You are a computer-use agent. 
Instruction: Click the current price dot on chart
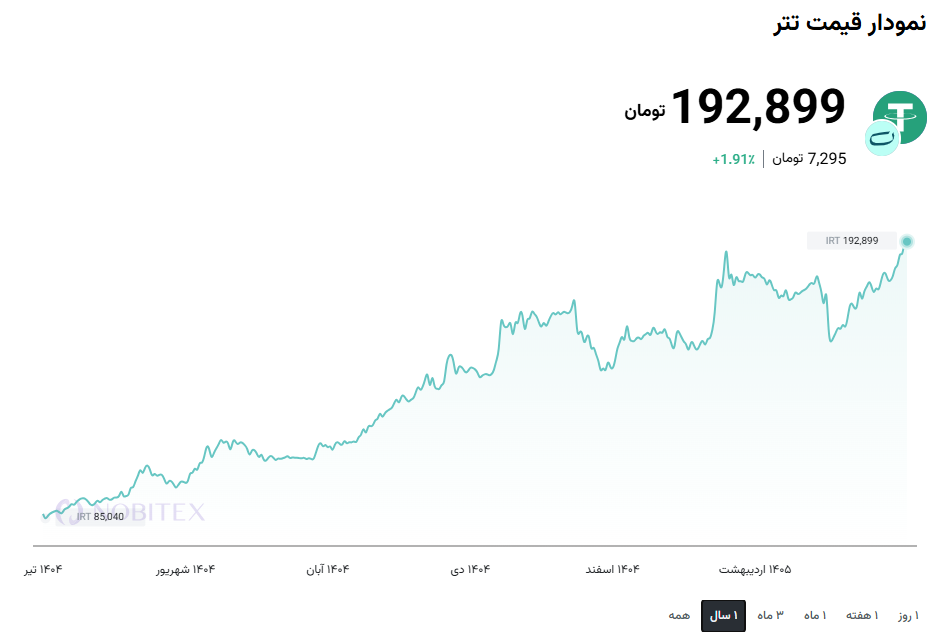pyautogui.click(x=906, y=241)
